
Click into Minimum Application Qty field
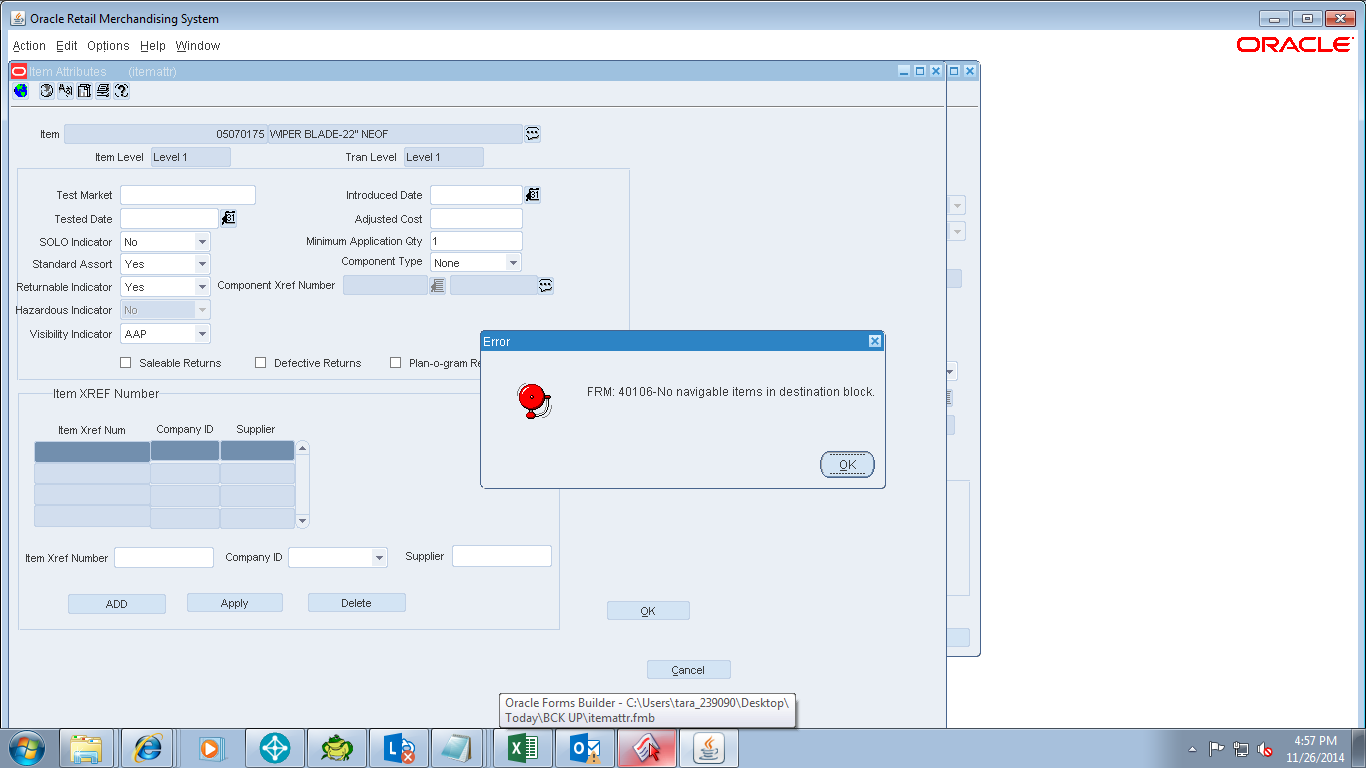pos(476,241)
